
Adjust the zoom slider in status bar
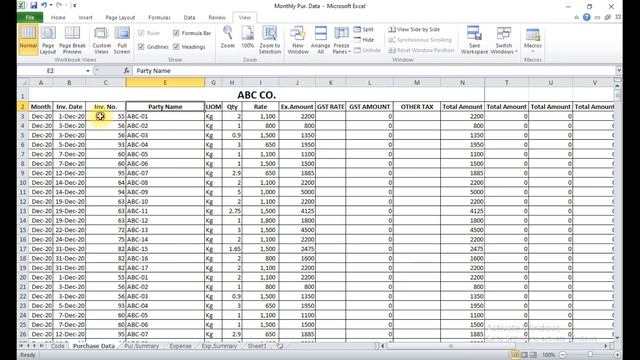click(x=590, y=355)
